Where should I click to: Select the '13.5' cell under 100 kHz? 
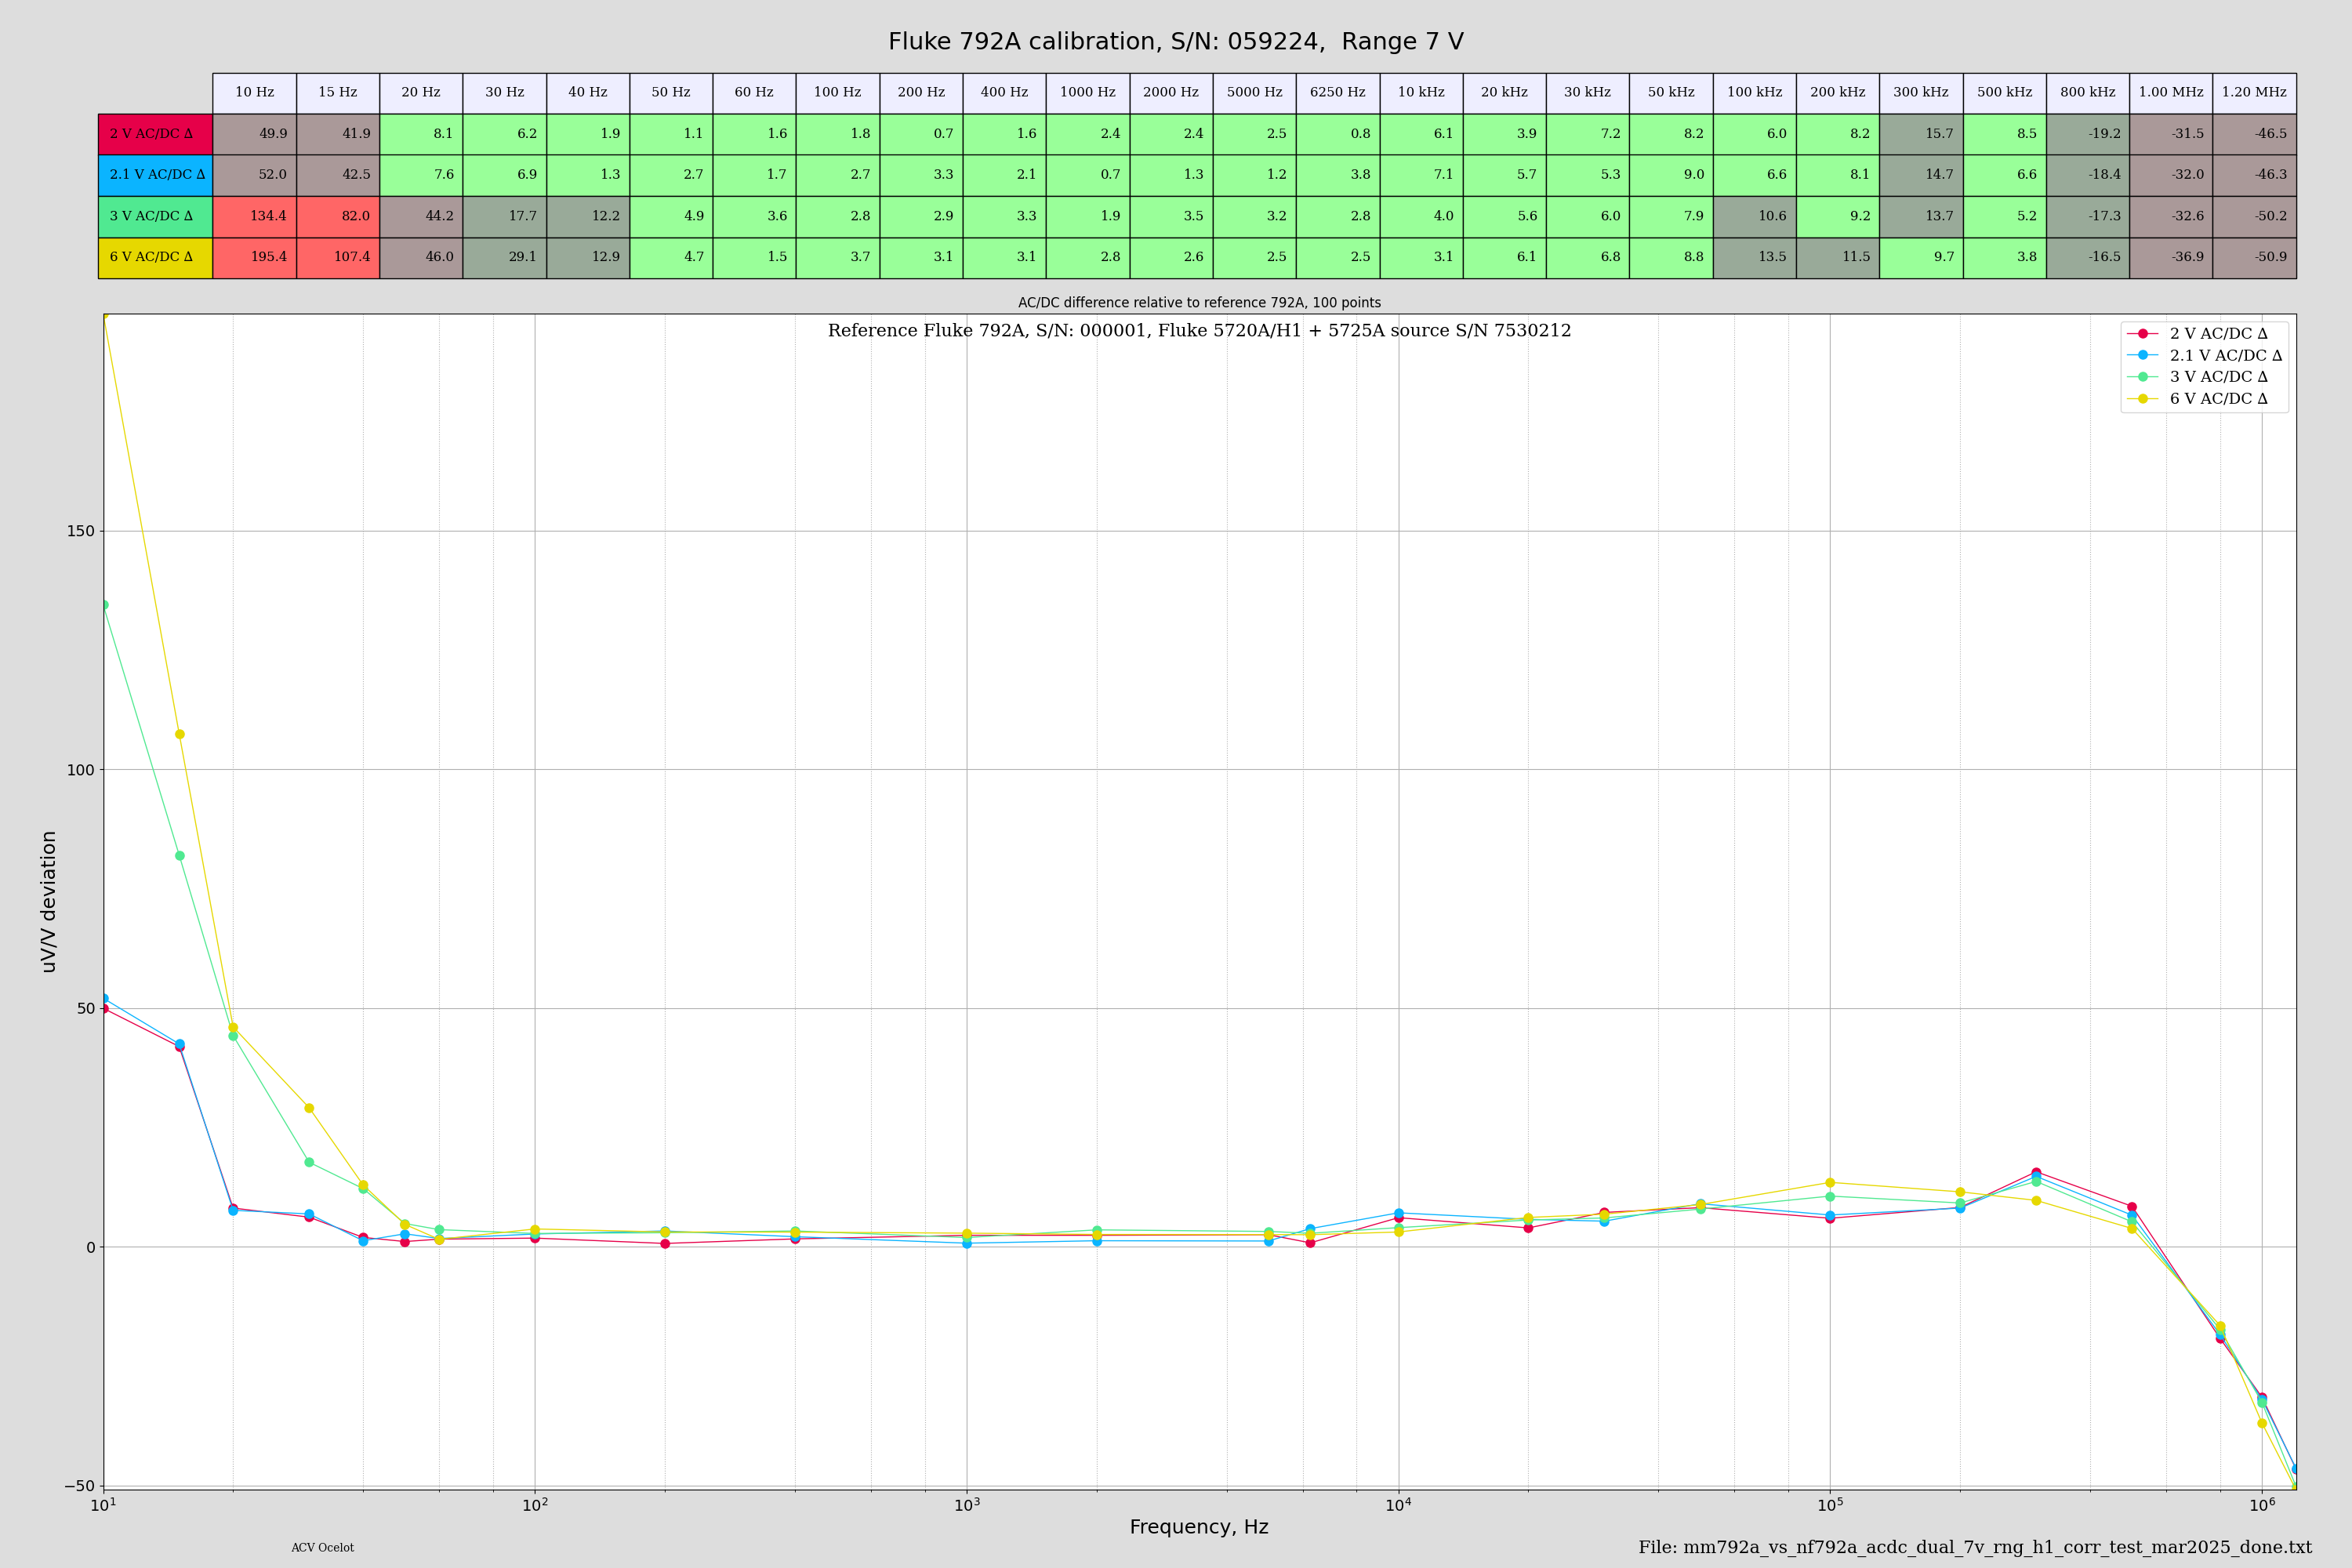click(x=1755, y=257)
